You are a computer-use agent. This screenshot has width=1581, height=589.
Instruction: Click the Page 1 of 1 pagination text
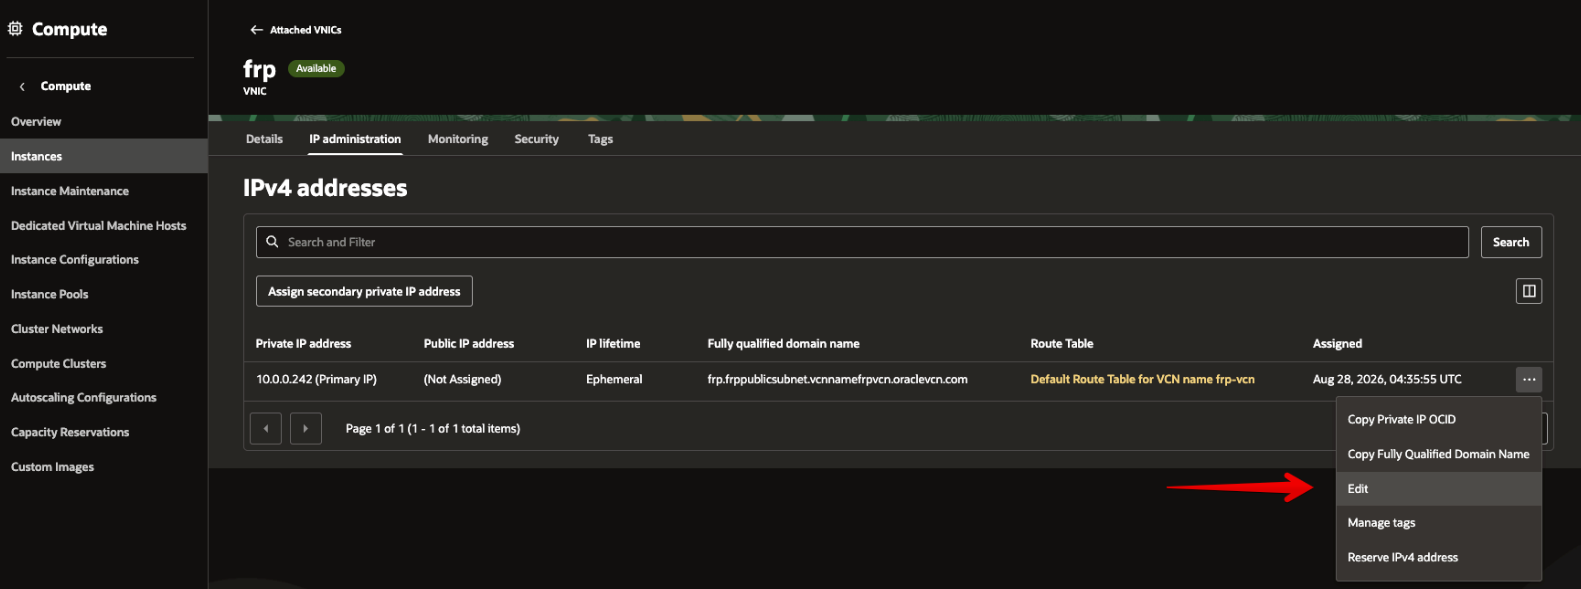click(x=433, y=429)
